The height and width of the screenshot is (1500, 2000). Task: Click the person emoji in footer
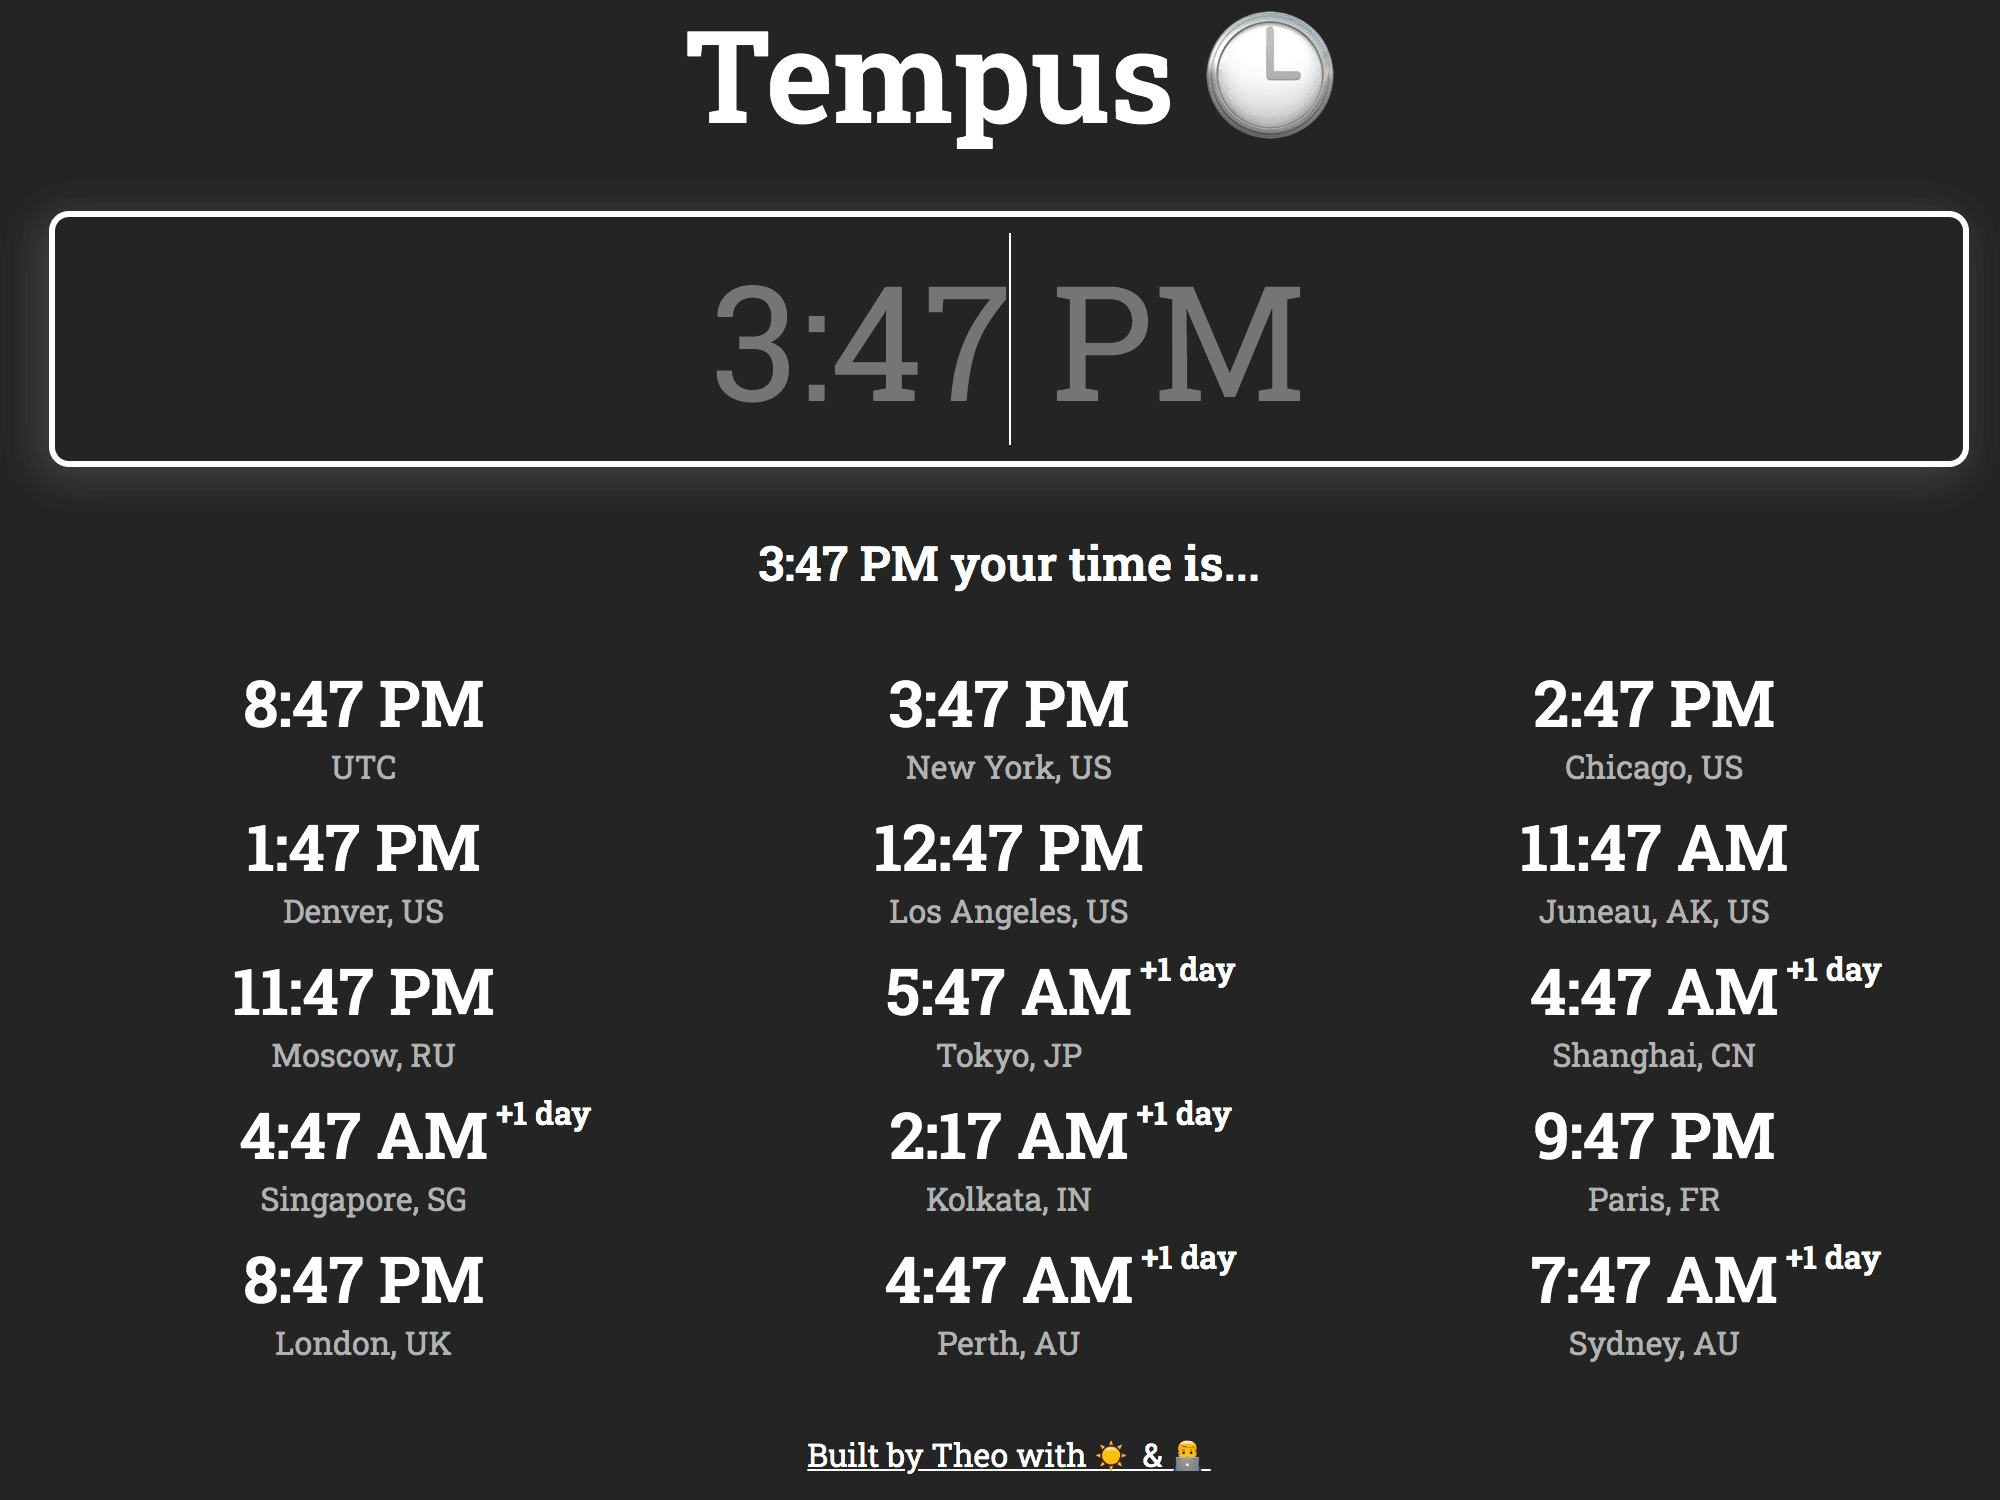(1187, 1455)
